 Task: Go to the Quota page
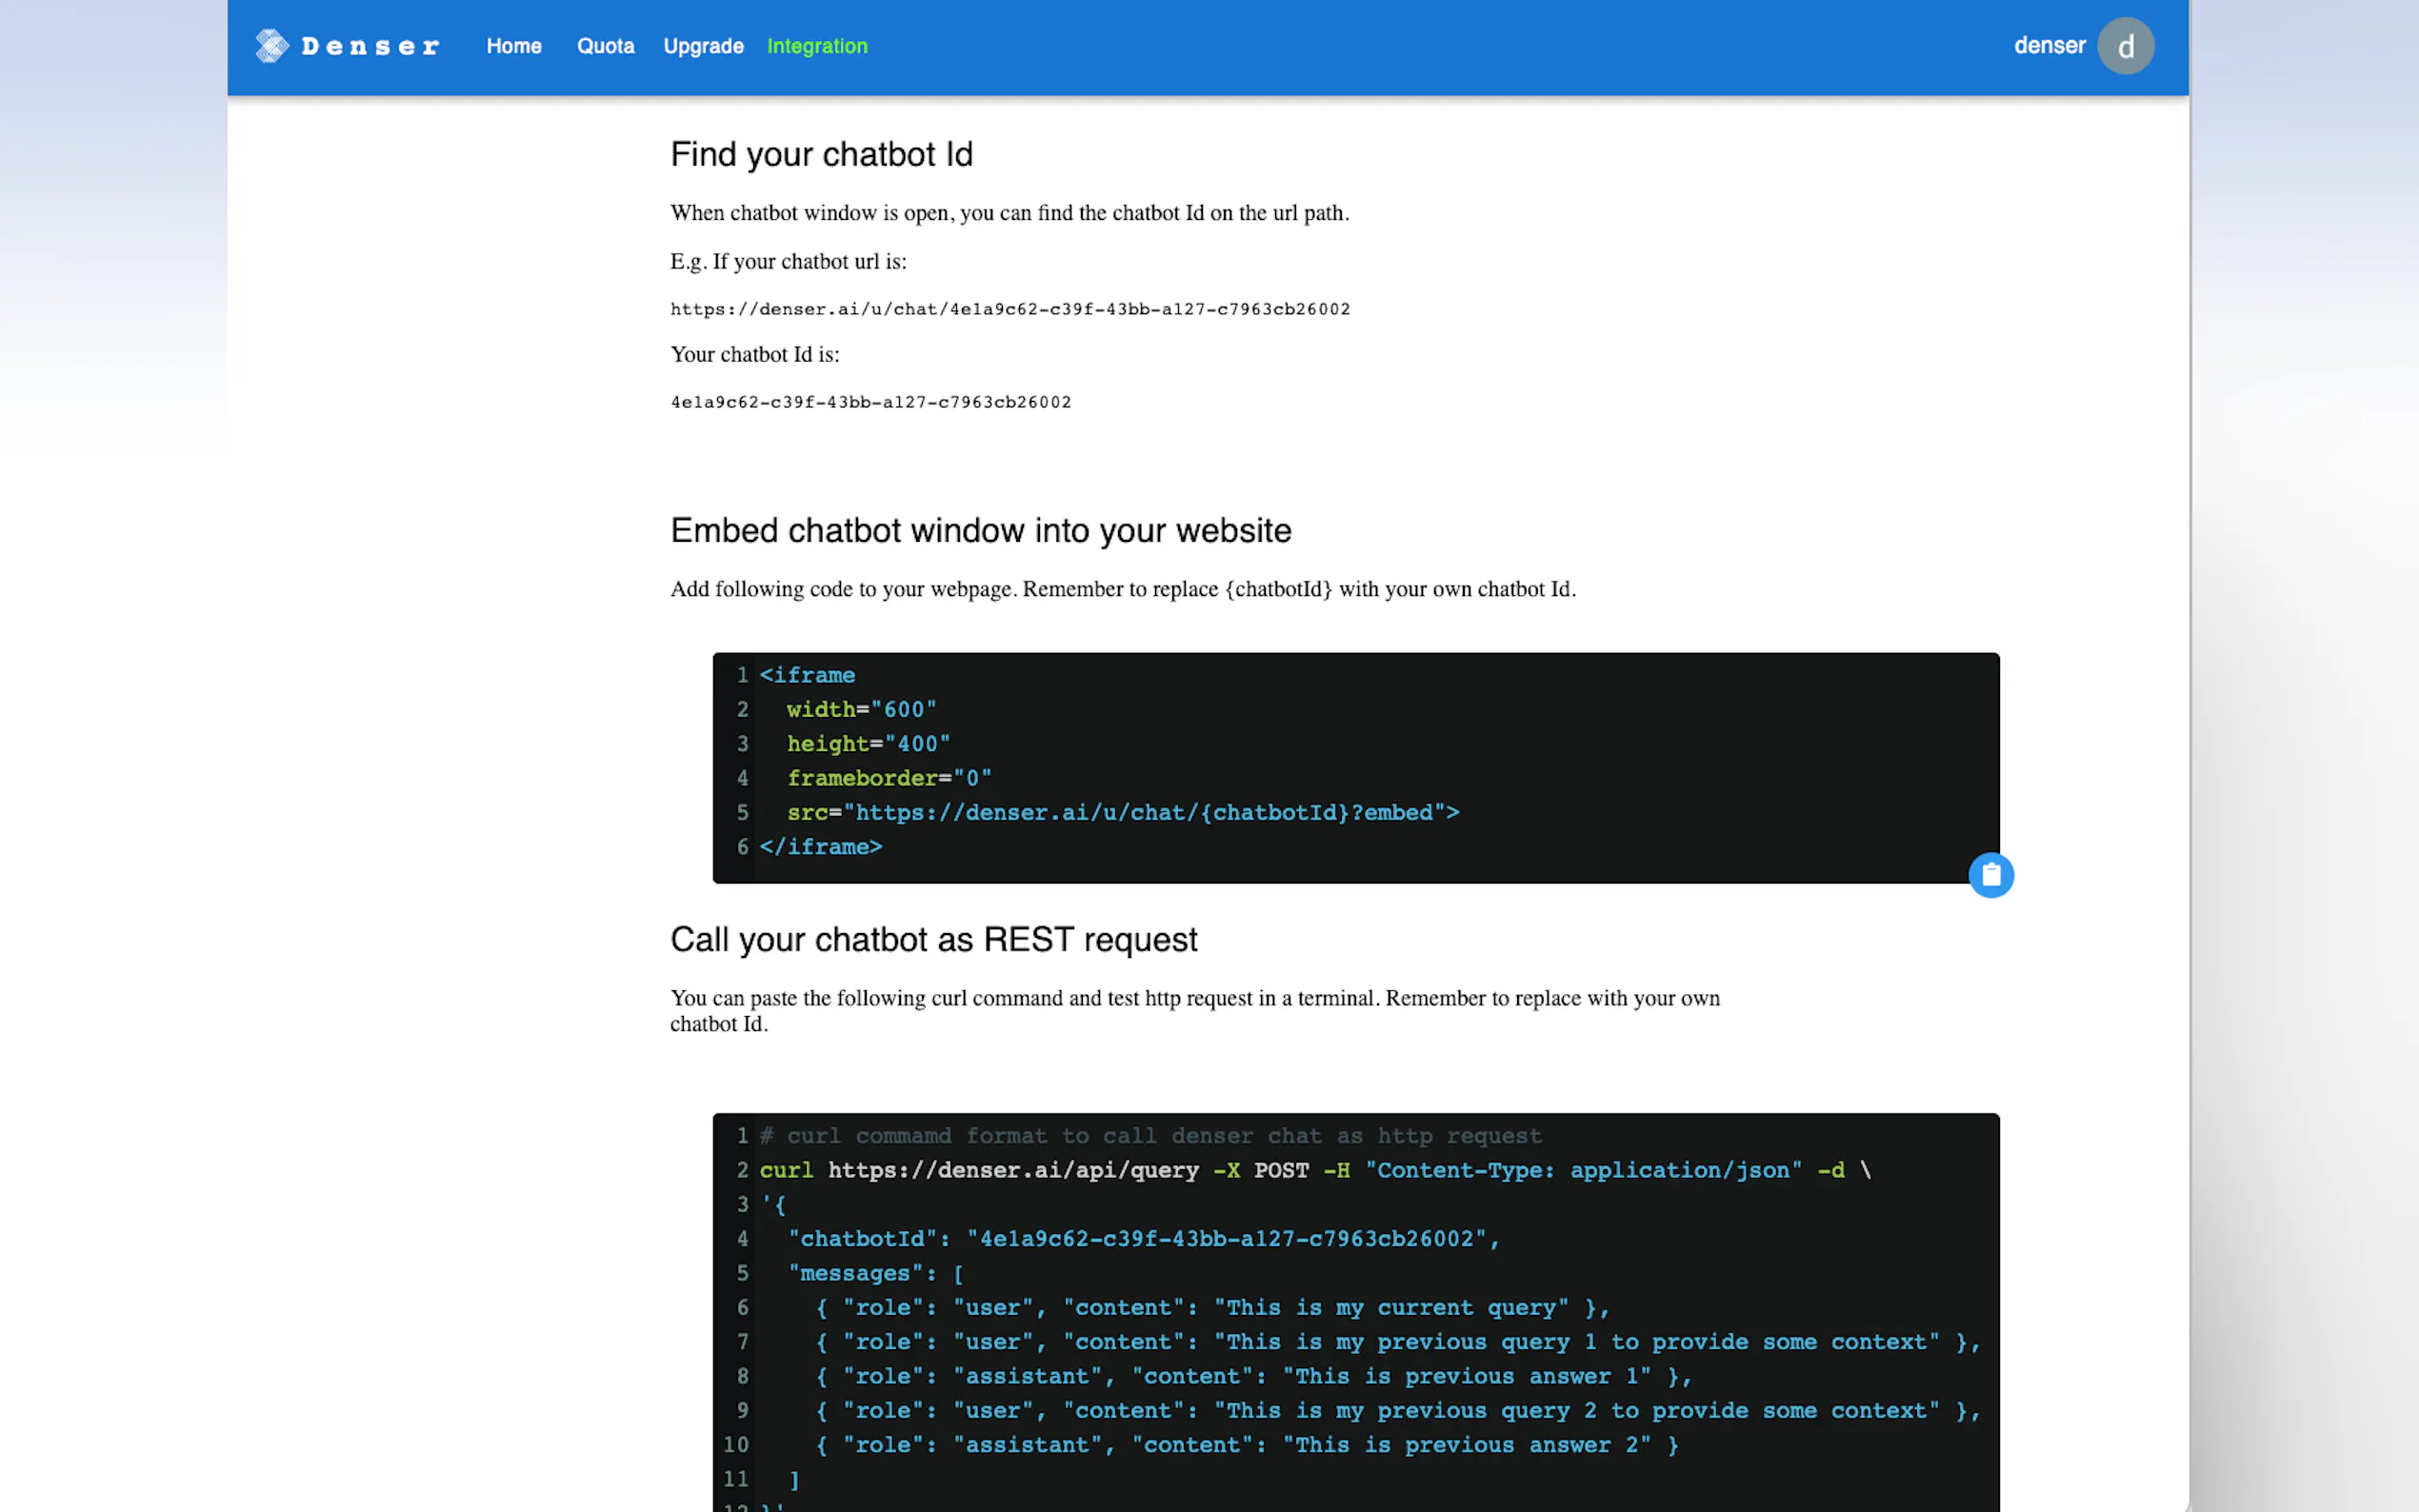605,46
